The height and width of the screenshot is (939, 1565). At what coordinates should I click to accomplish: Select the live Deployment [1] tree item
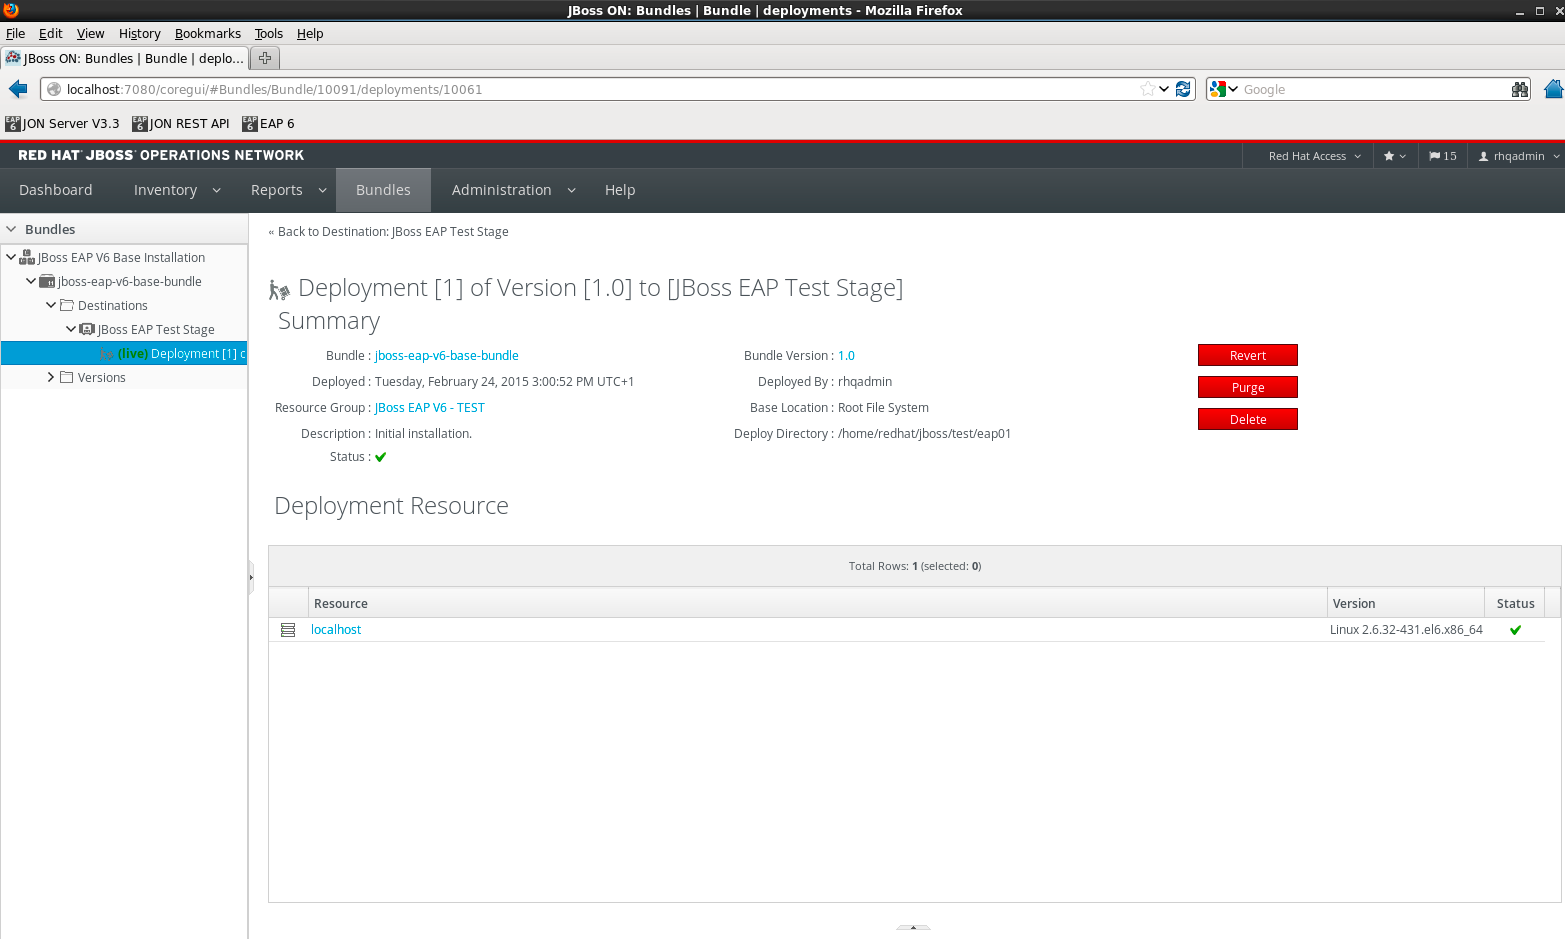(124, 353)
